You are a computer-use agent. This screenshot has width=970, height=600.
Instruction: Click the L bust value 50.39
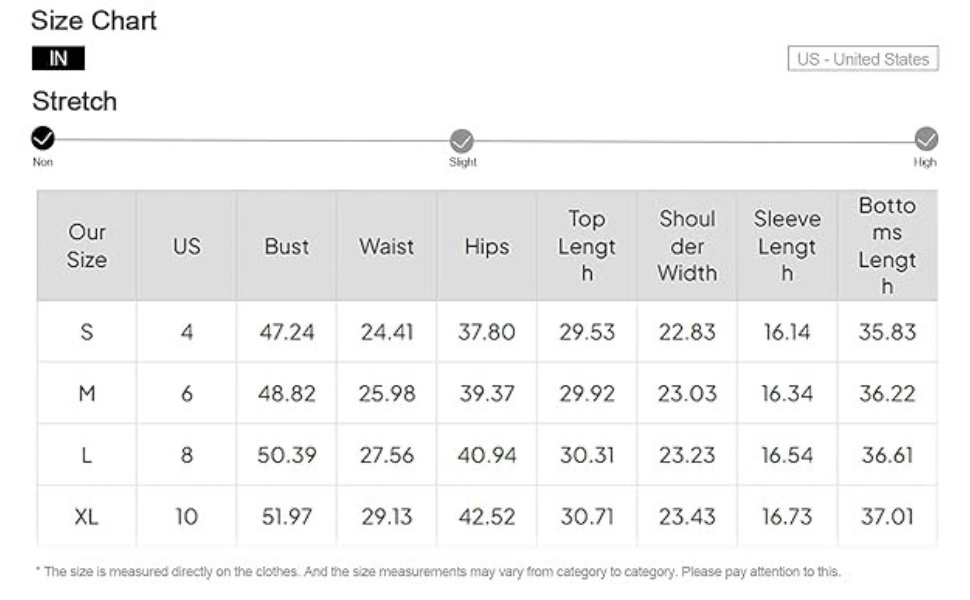coord(286,455)
